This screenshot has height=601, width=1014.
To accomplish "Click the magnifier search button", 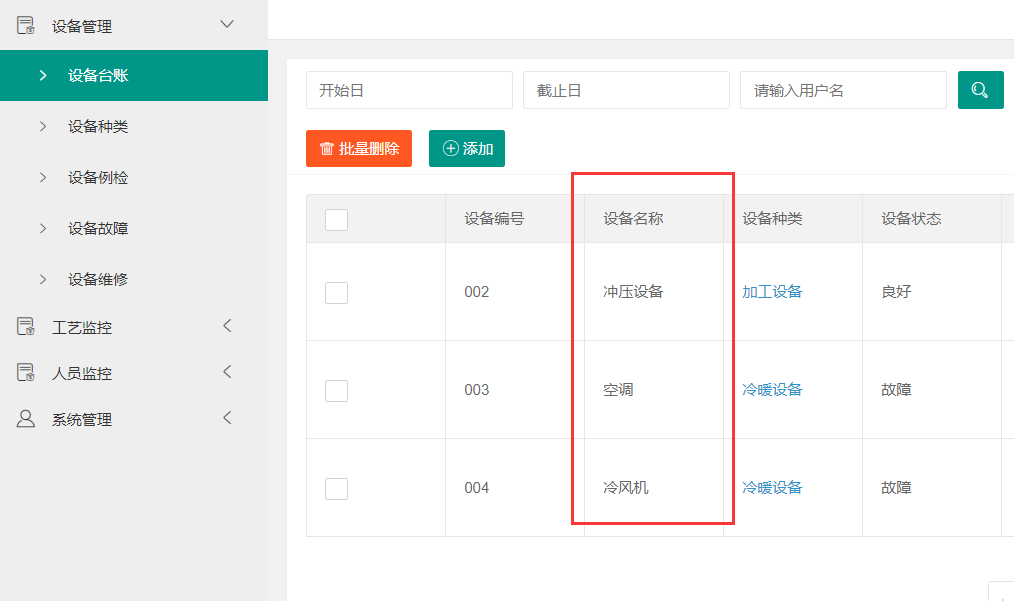I will [980, 90].
